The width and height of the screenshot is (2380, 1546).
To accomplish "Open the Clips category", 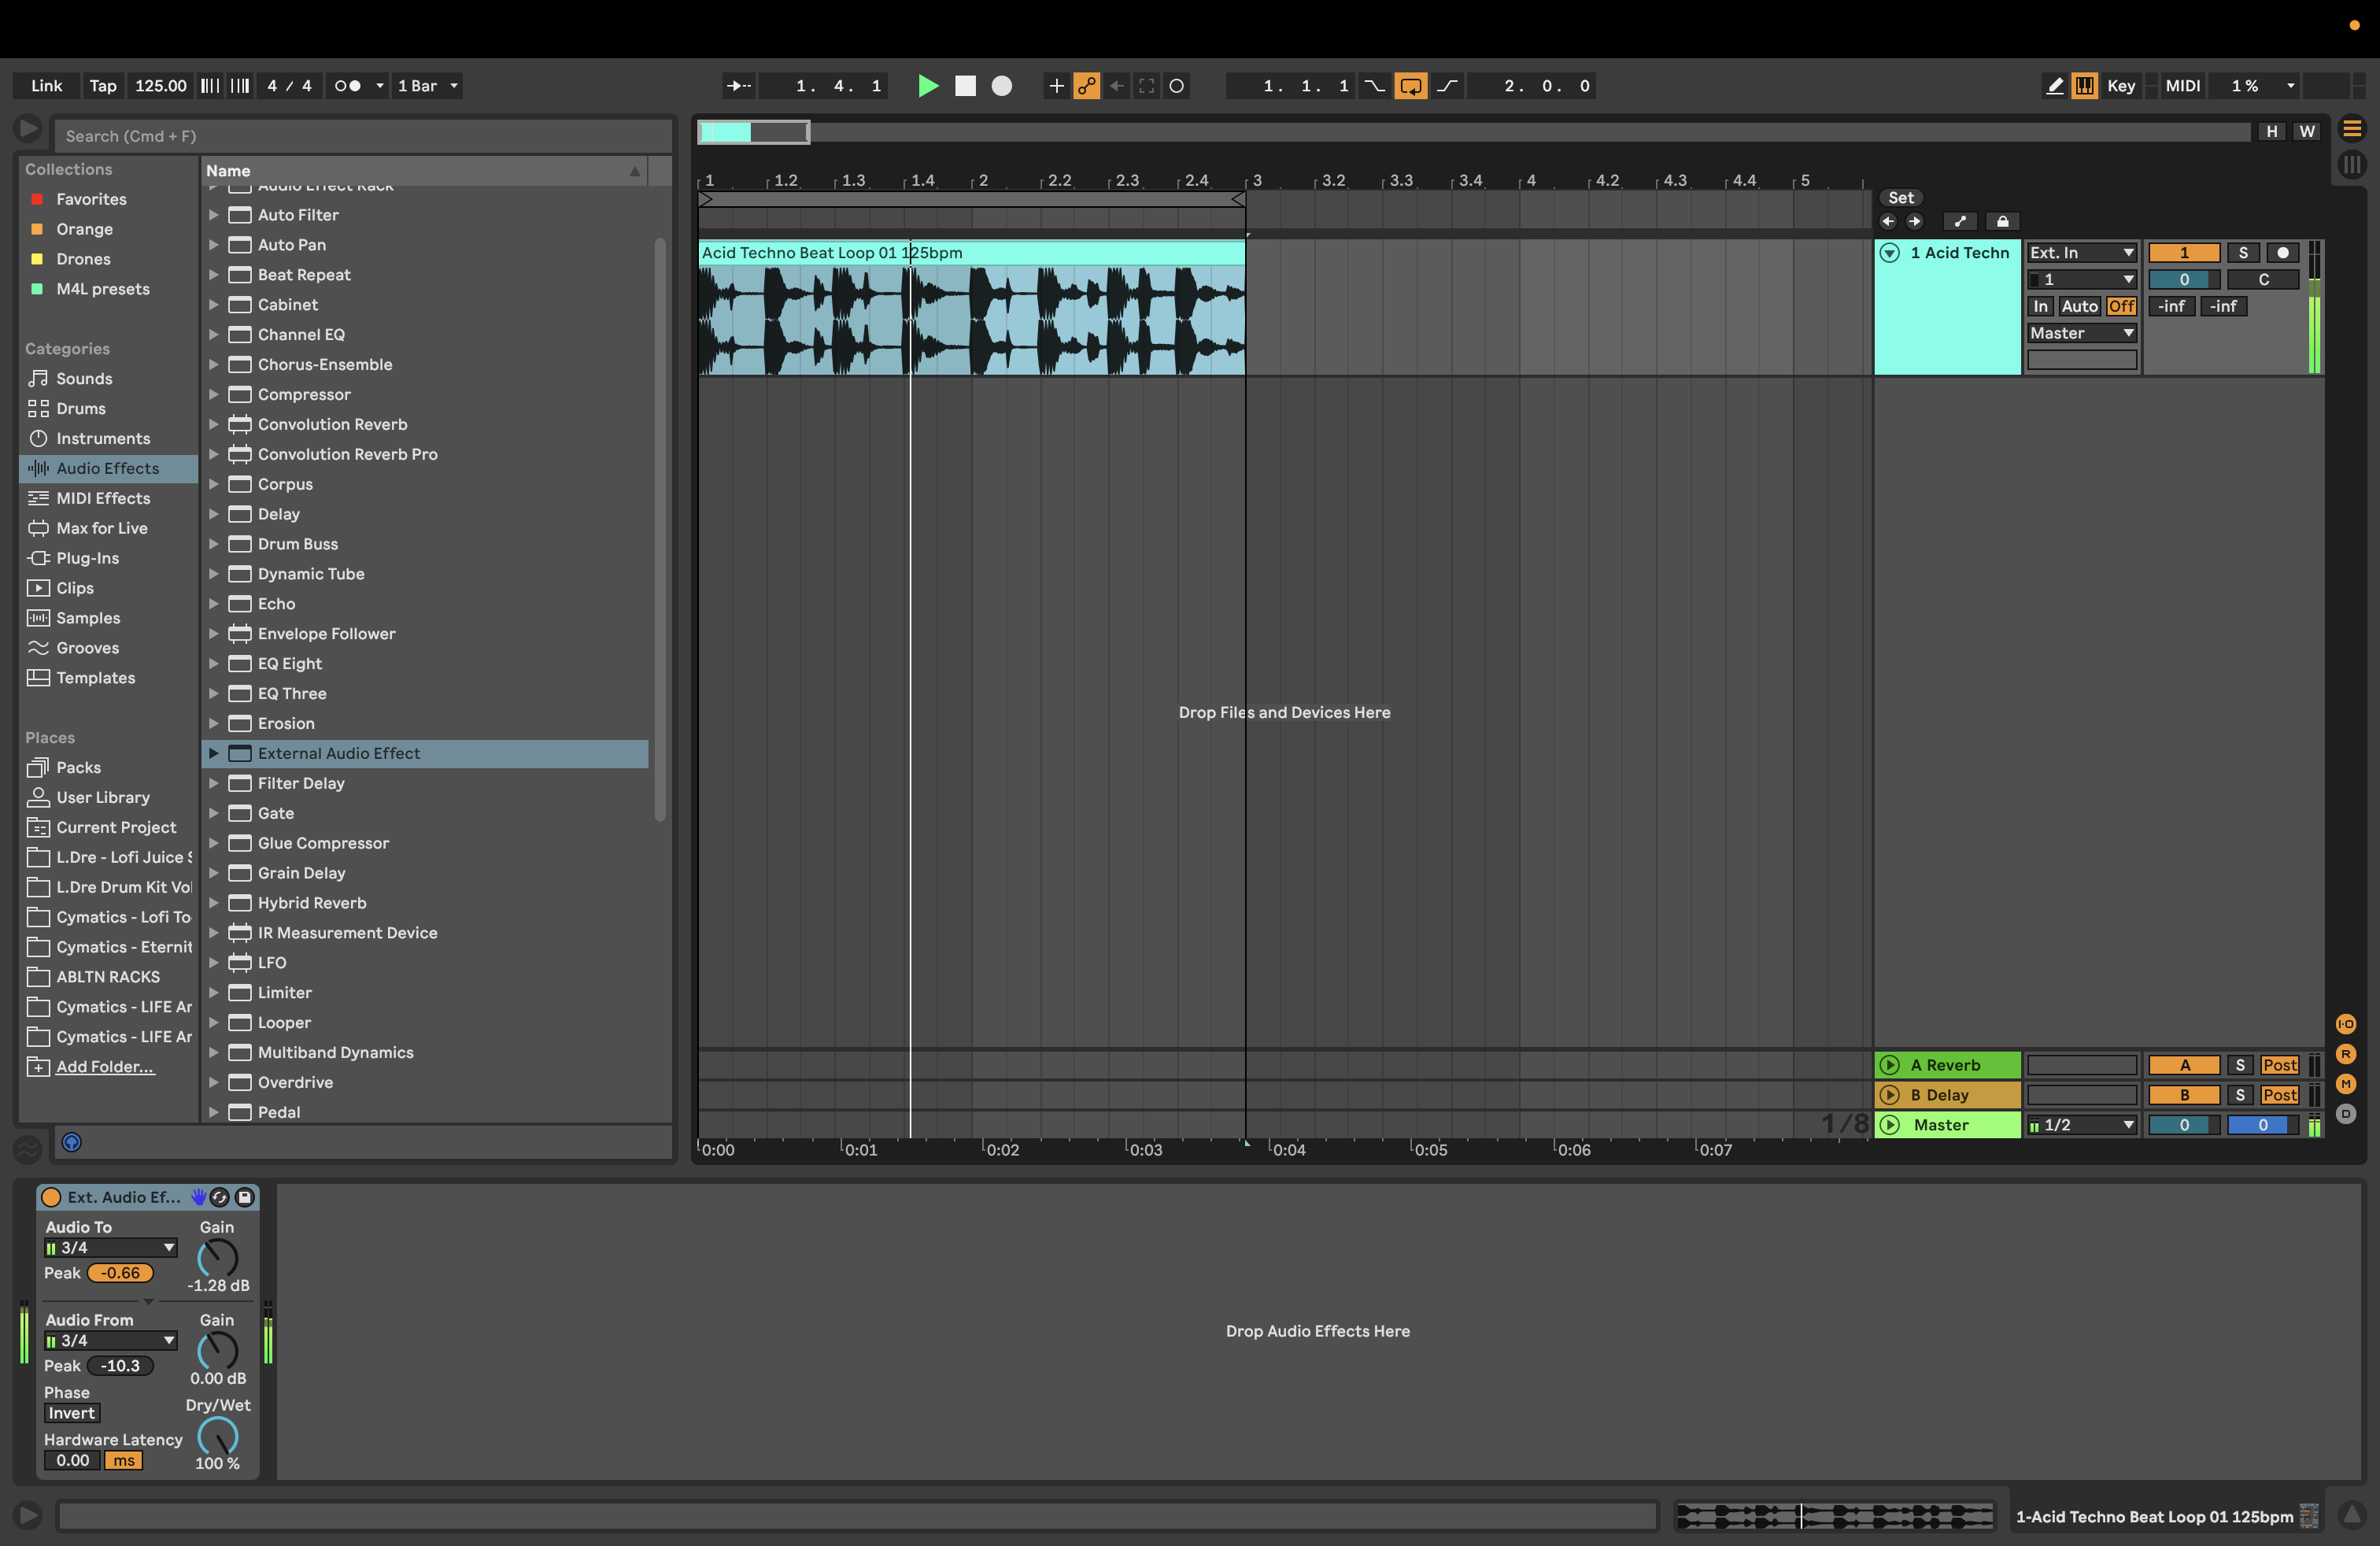I will [x=75, y=589].
